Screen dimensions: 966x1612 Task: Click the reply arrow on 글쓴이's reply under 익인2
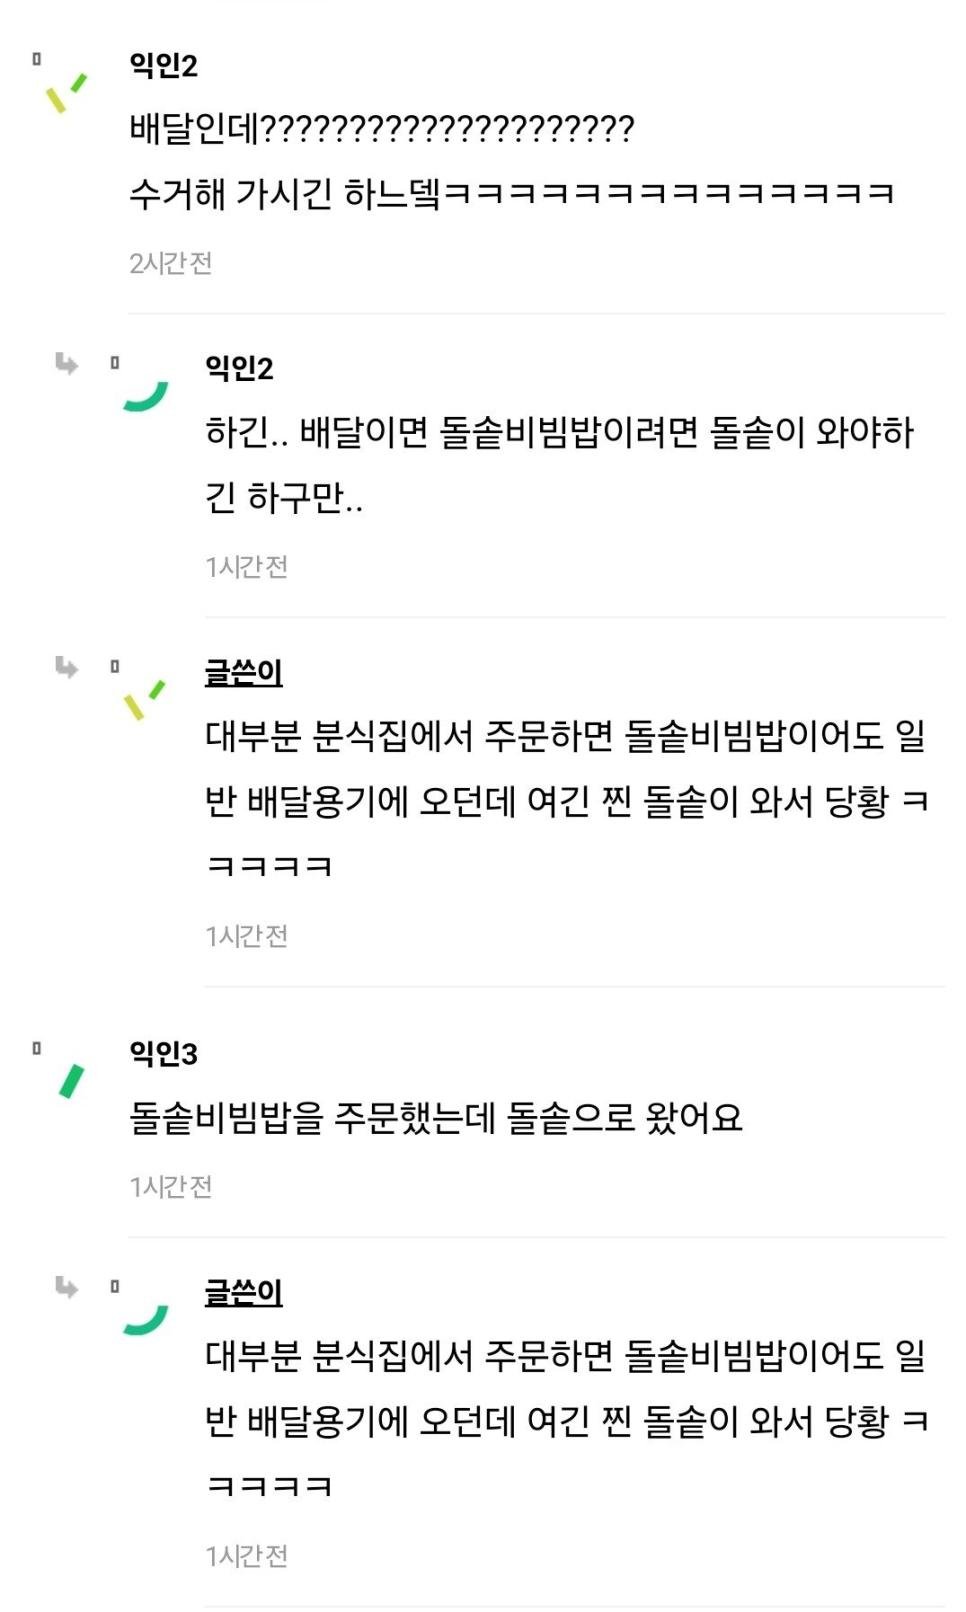click(x=67, y=666)
